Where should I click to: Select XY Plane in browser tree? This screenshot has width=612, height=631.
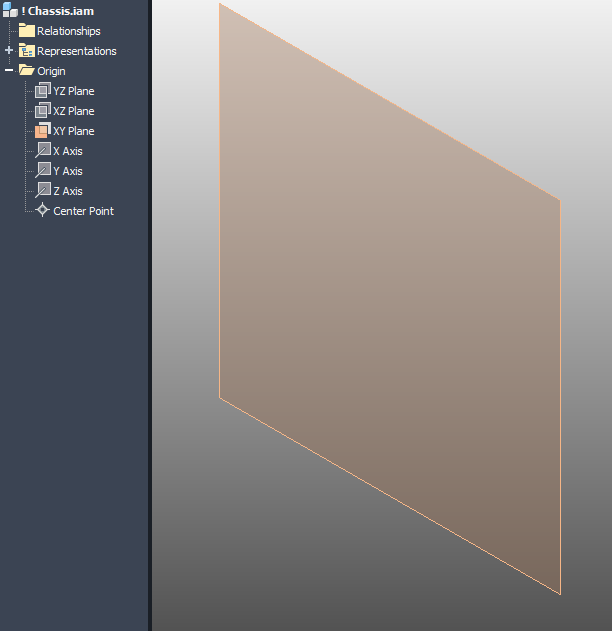tap(74, 131)
